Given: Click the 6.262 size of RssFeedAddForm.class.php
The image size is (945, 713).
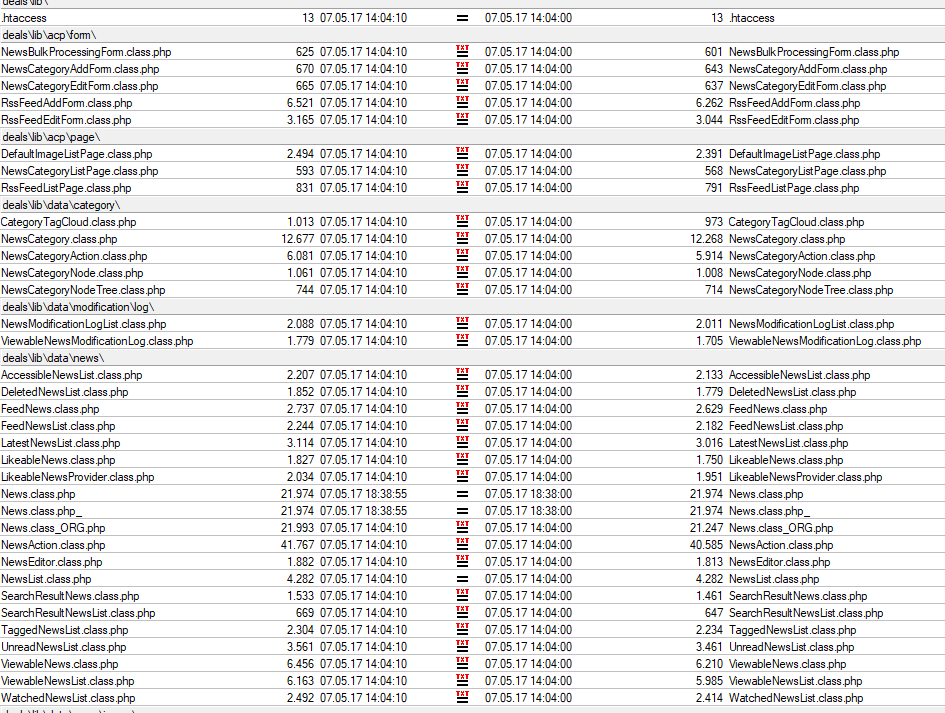Looking at the screenshot, I should pyautogui.click(x=709, y=103).
